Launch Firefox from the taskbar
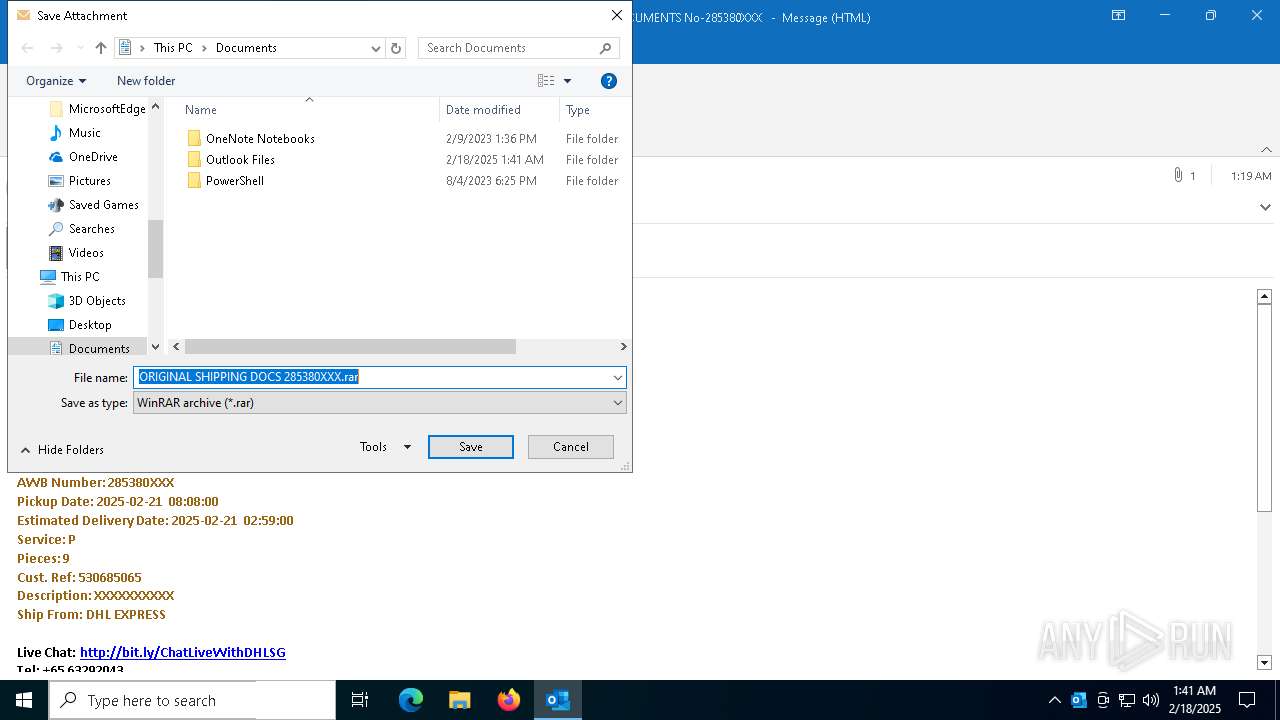This screenshot has width=1280, height=720. pos(508,700)
